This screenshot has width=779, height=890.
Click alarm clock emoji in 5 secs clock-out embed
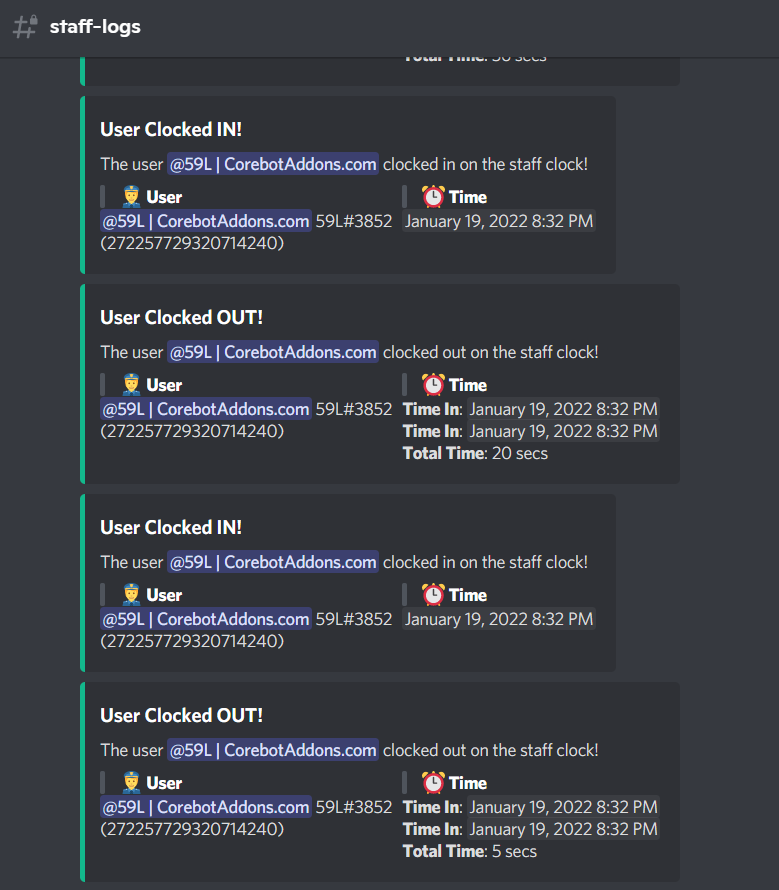[433, 783]
